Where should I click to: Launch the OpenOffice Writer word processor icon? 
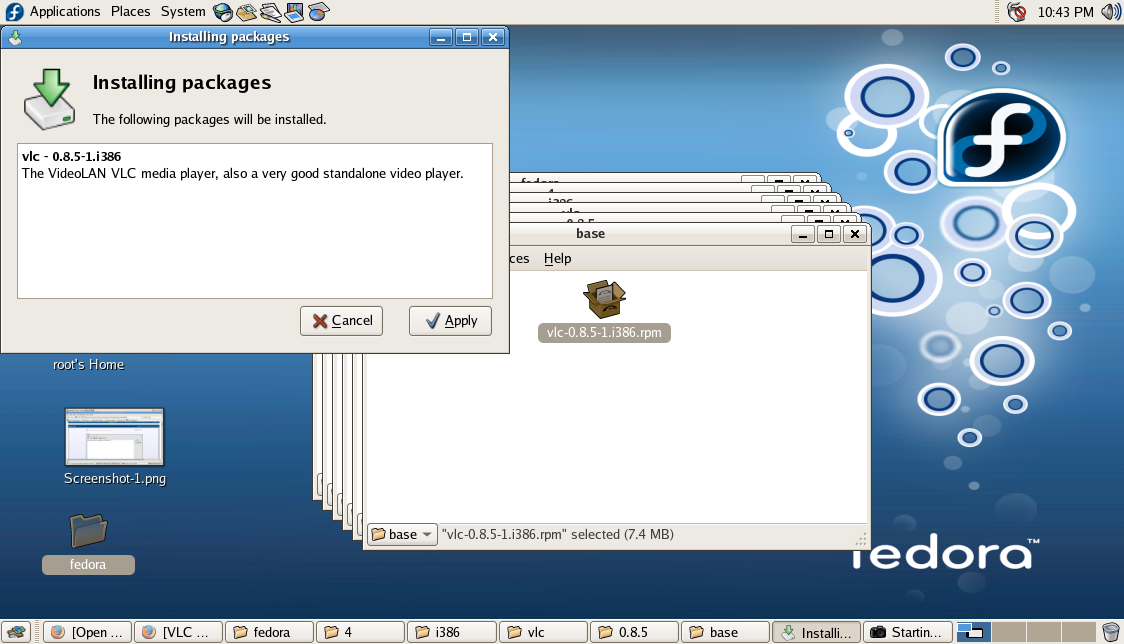coord(270,11)
